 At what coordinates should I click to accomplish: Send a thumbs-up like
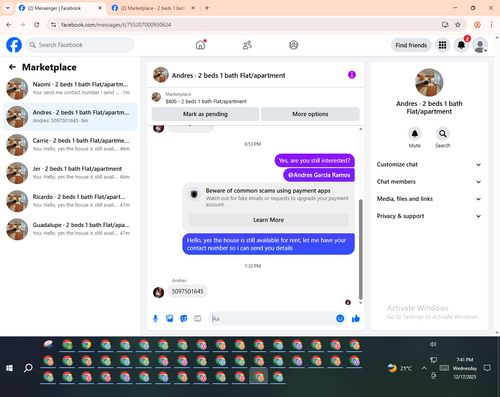tap(356, 318)
